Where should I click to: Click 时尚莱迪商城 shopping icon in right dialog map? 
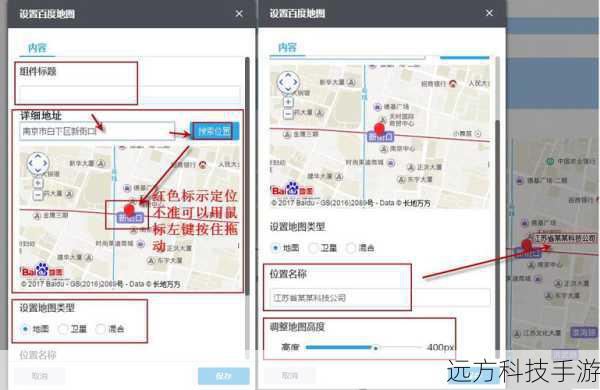[391, 163]
